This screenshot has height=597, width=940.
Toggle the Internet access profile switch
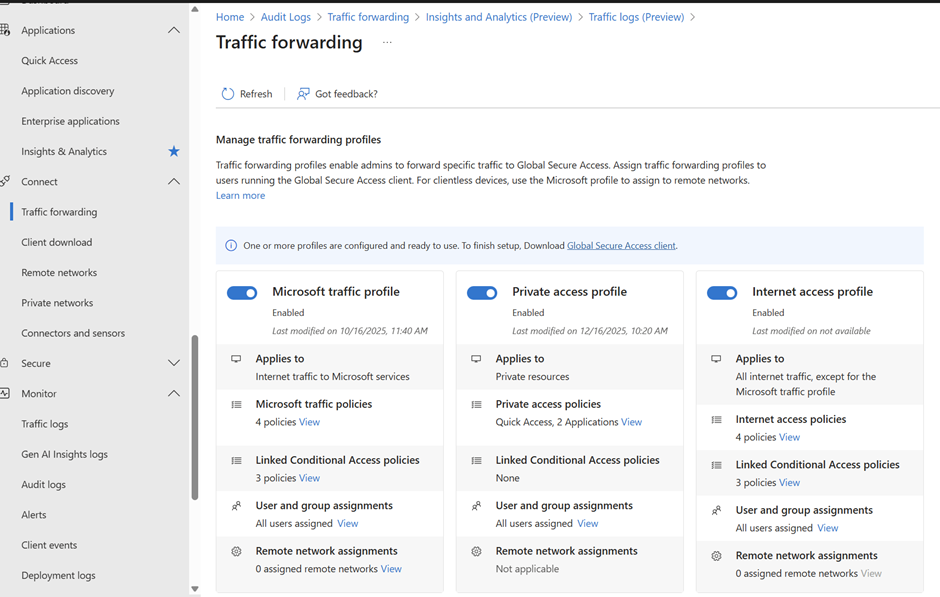[722, 293]
